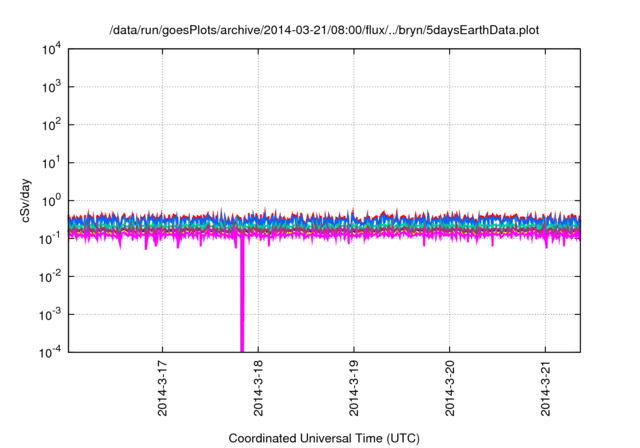640x448 pixels.
Task: Click the 10^0 y-axis tick label
Action: pyautogui.click(x=51, y=201)
